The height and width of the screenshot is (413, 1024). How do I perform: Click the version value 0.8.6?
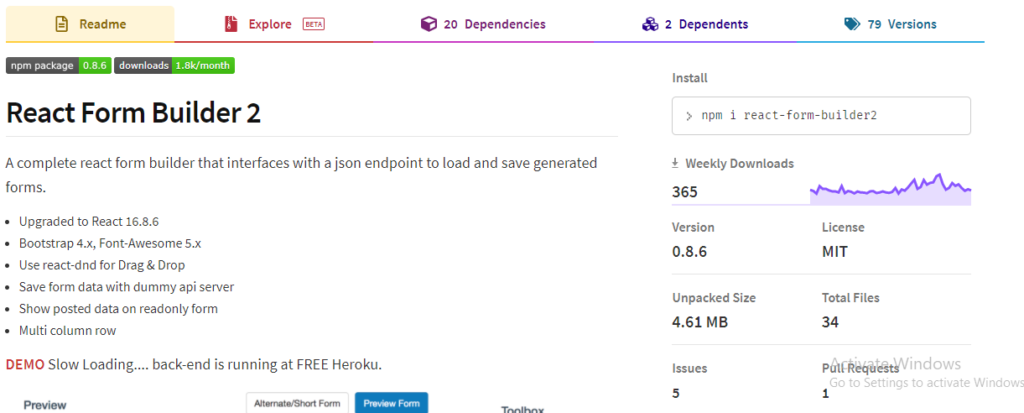click(689, 252)
